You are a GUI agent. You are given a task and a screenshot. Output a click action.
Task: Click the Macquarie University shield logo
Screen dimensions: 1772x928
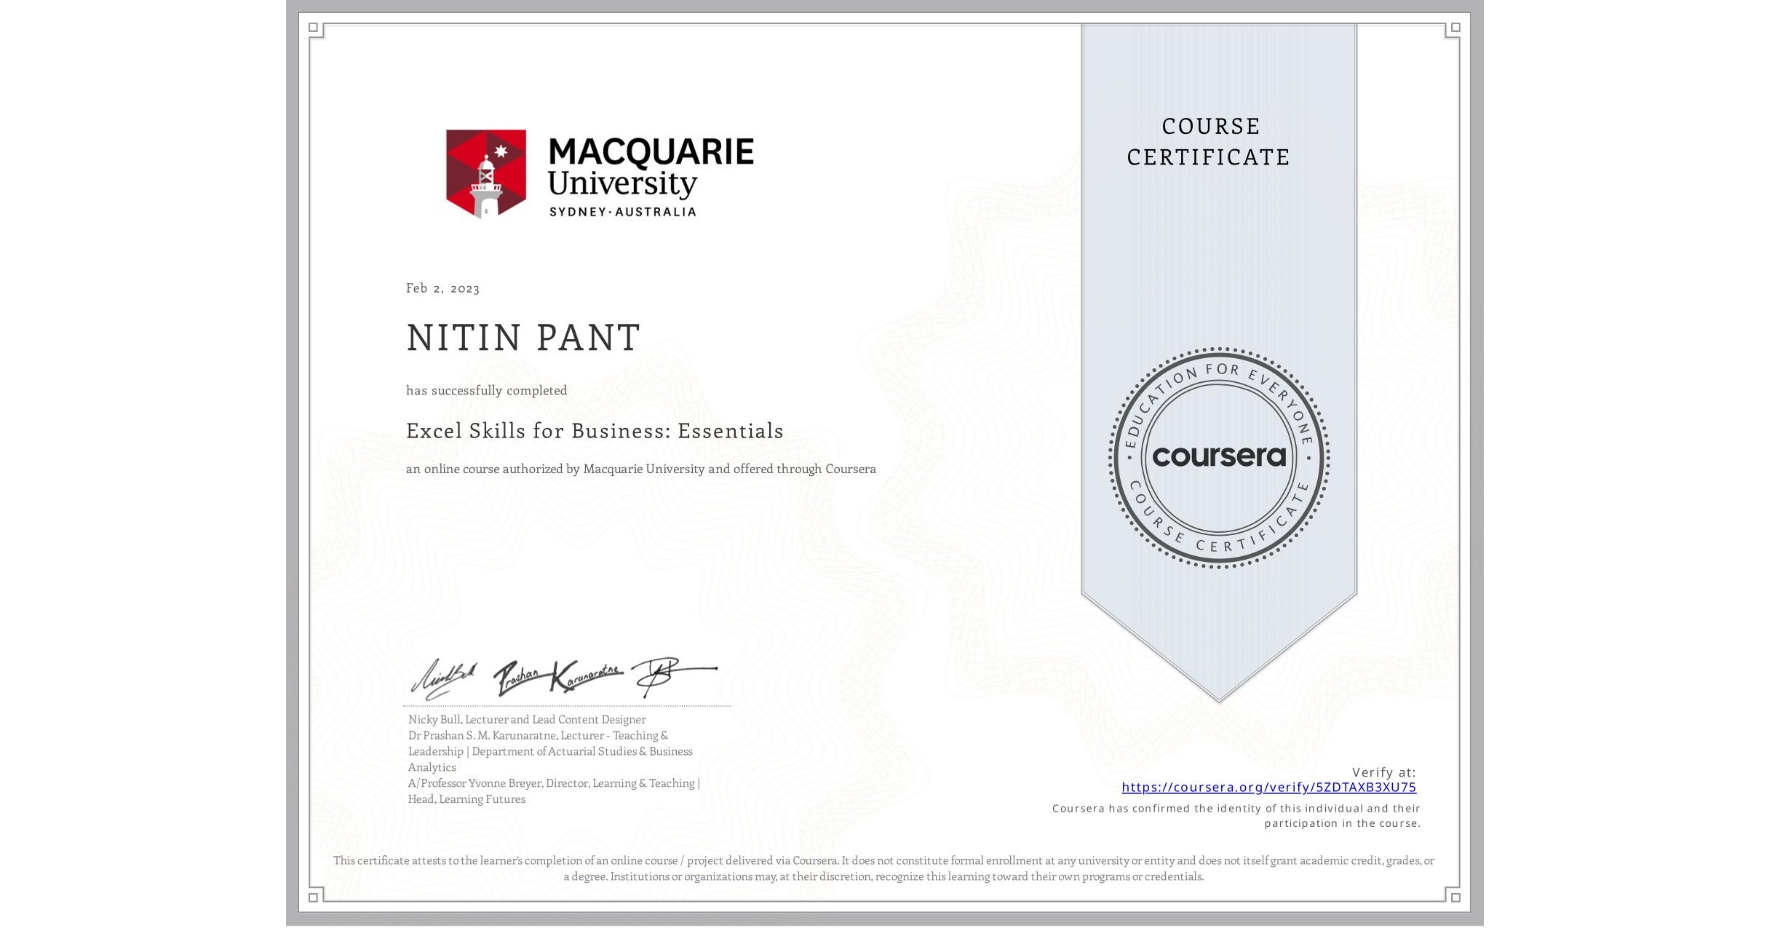(x=487, y=173)
